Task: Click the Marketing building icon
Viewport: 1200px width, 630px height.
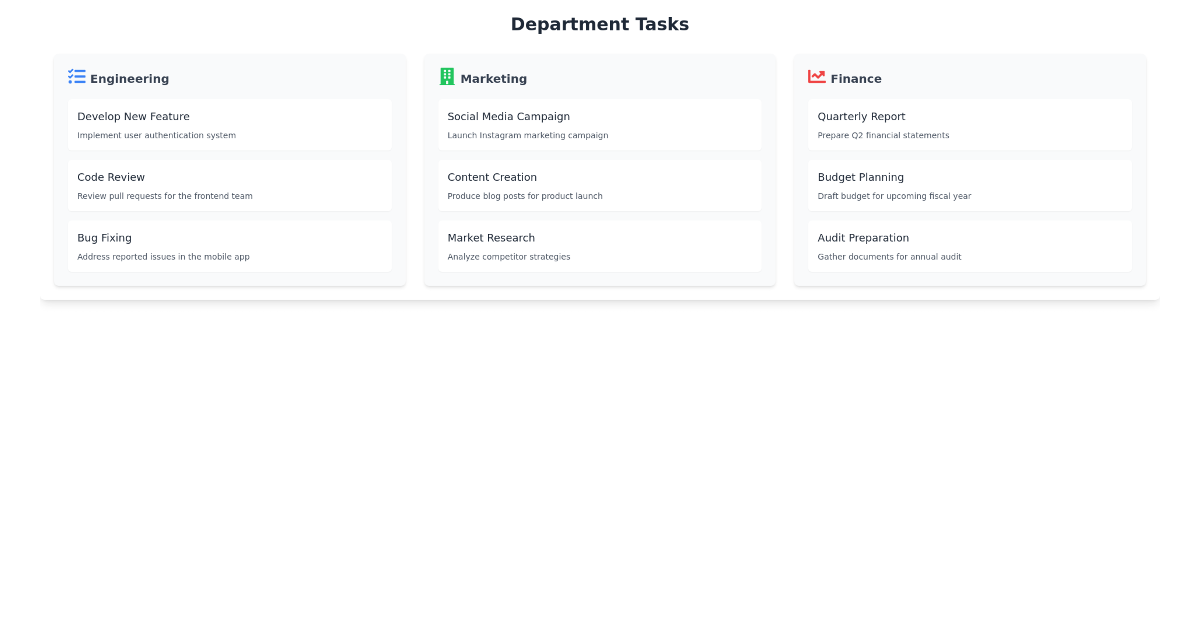Action: click(447, 74)
